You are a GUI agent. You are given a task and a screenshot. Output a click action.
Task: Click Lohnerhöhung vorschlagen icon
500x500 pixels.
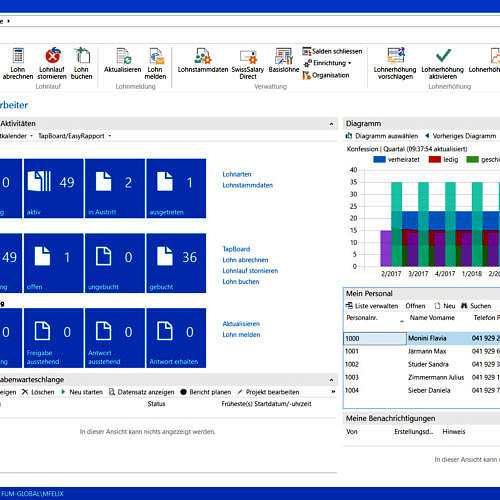coord(395,56)
